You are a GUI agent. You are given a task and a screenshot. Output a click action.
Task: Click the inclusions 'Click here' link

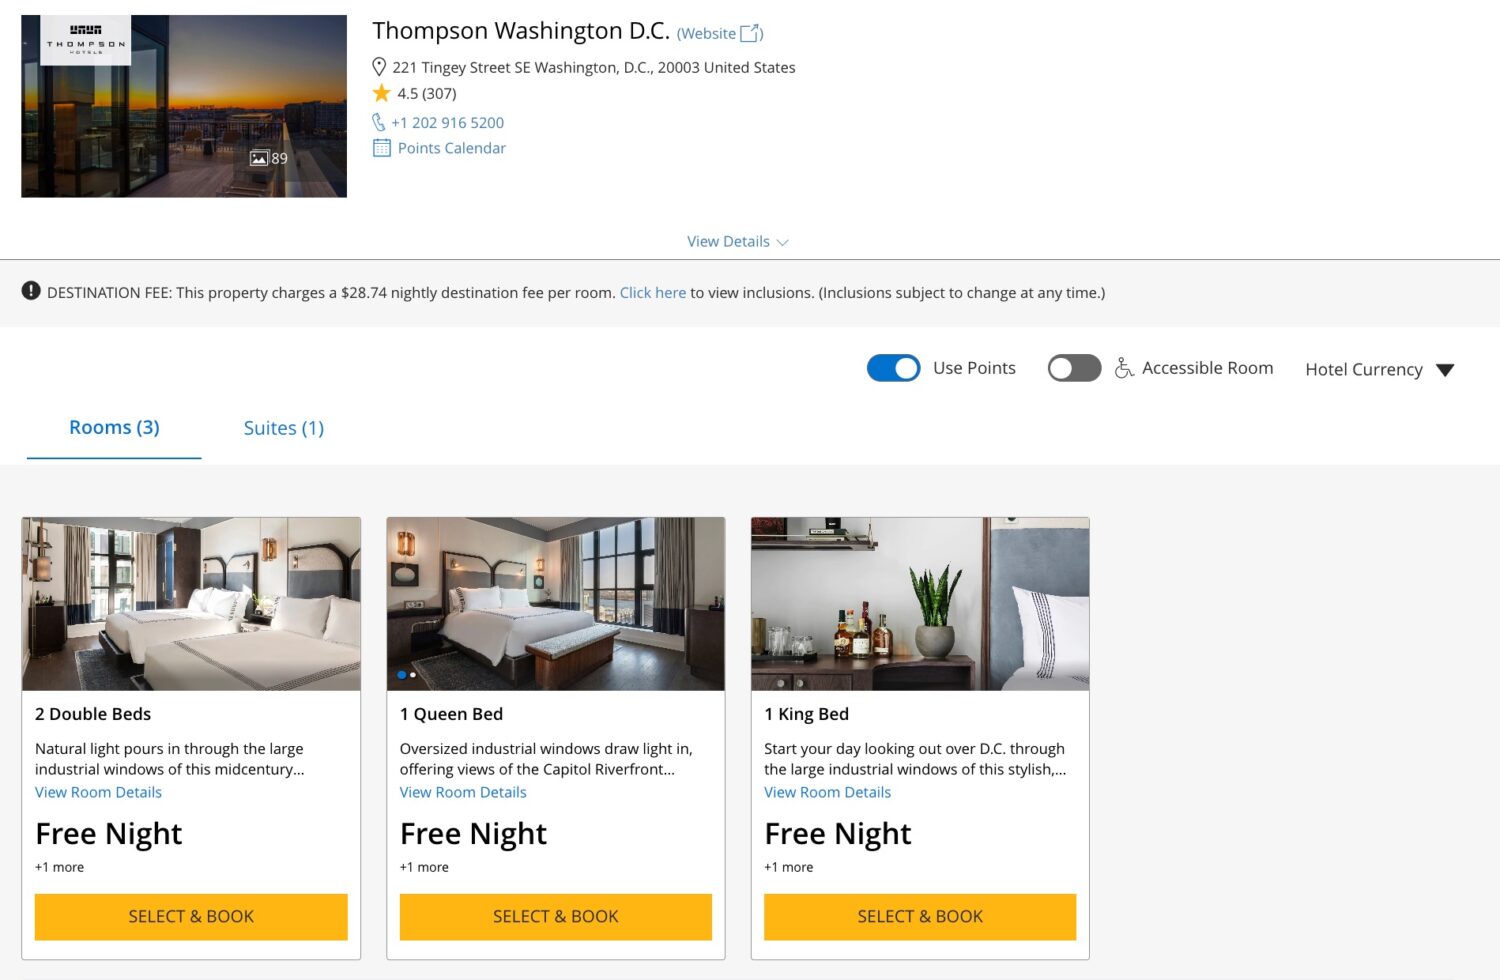tap(652, 292)
